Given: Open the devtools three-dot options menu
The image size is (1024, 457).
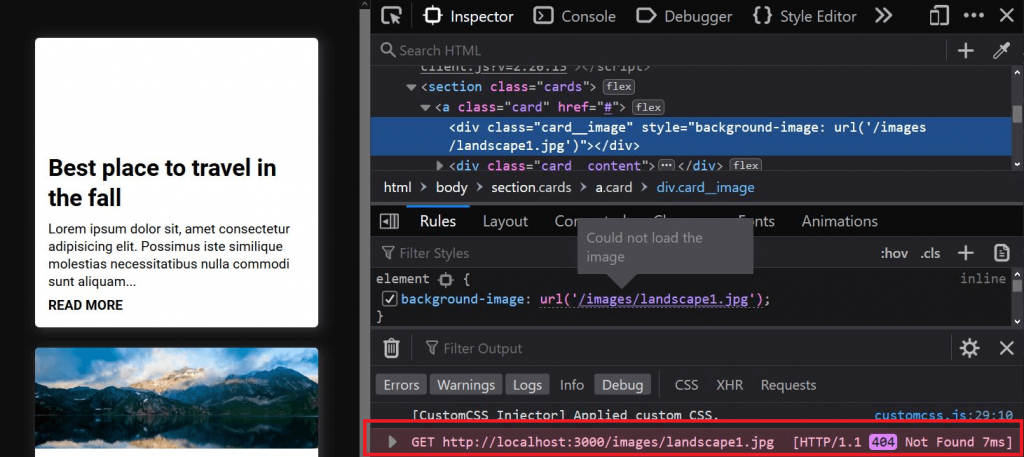Looking at the screenshot, I should point(974,16).
